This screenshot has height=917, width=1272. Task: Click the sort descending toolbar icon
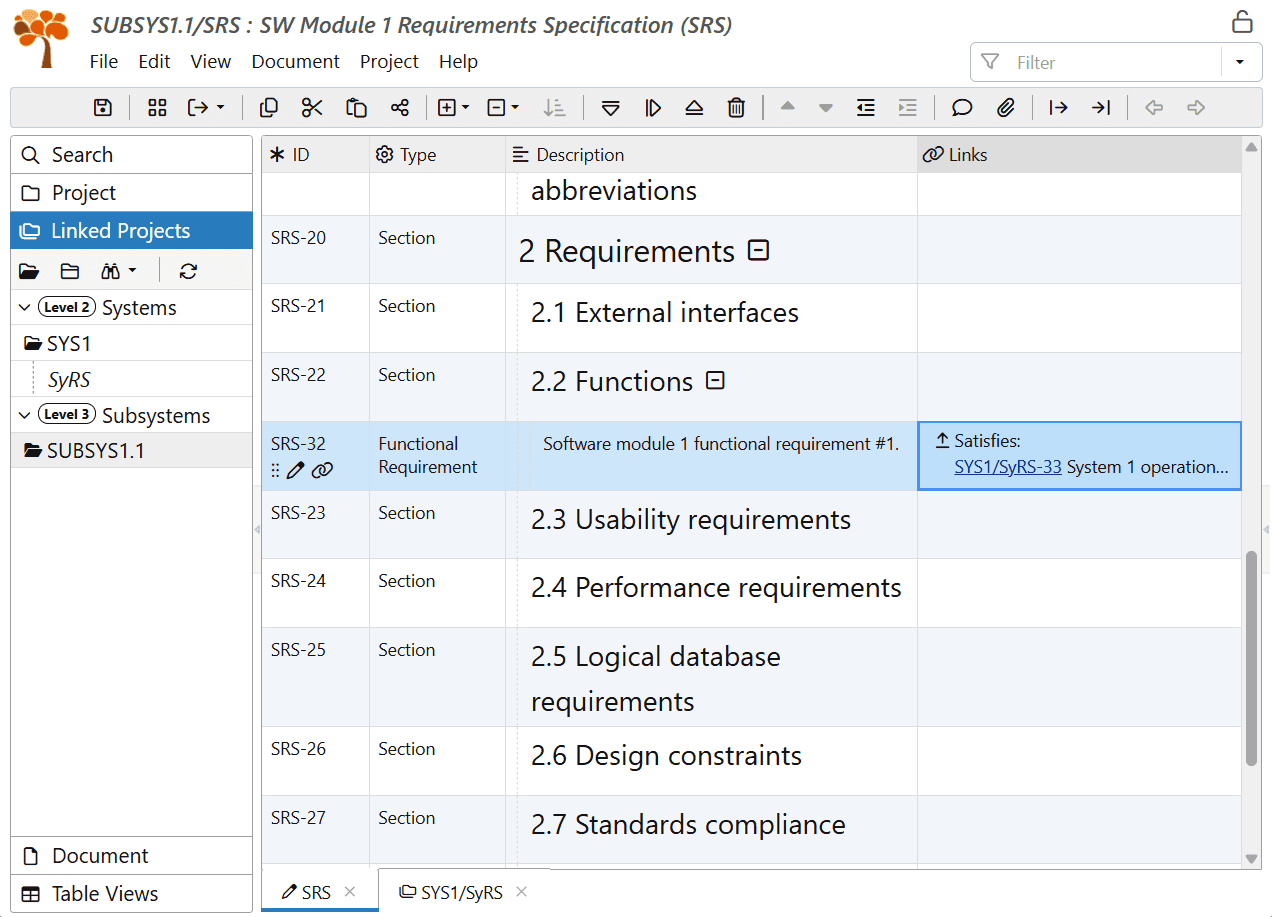553,108
